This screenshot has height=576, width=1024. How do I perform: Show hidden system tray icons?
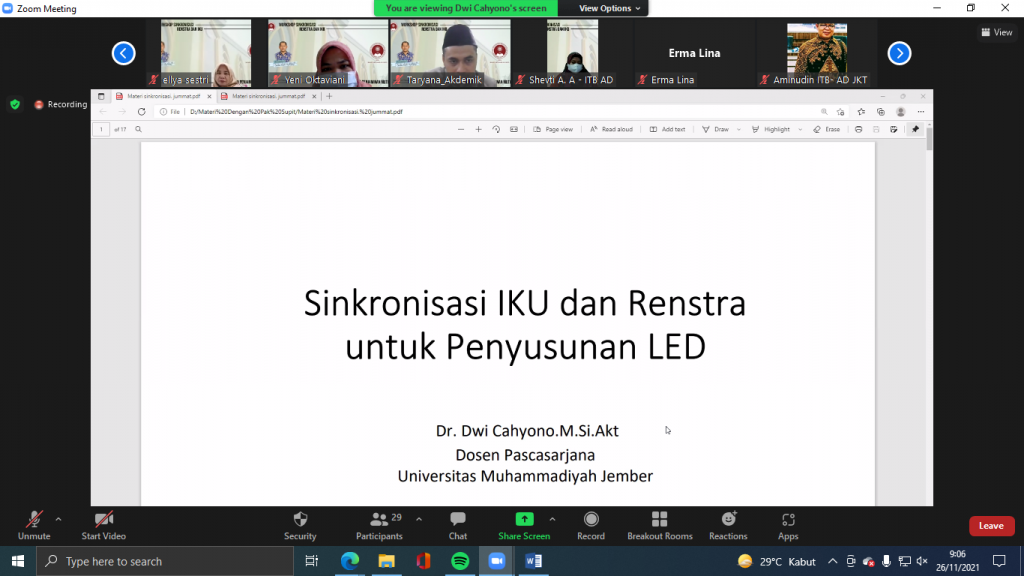coord(832,561)
